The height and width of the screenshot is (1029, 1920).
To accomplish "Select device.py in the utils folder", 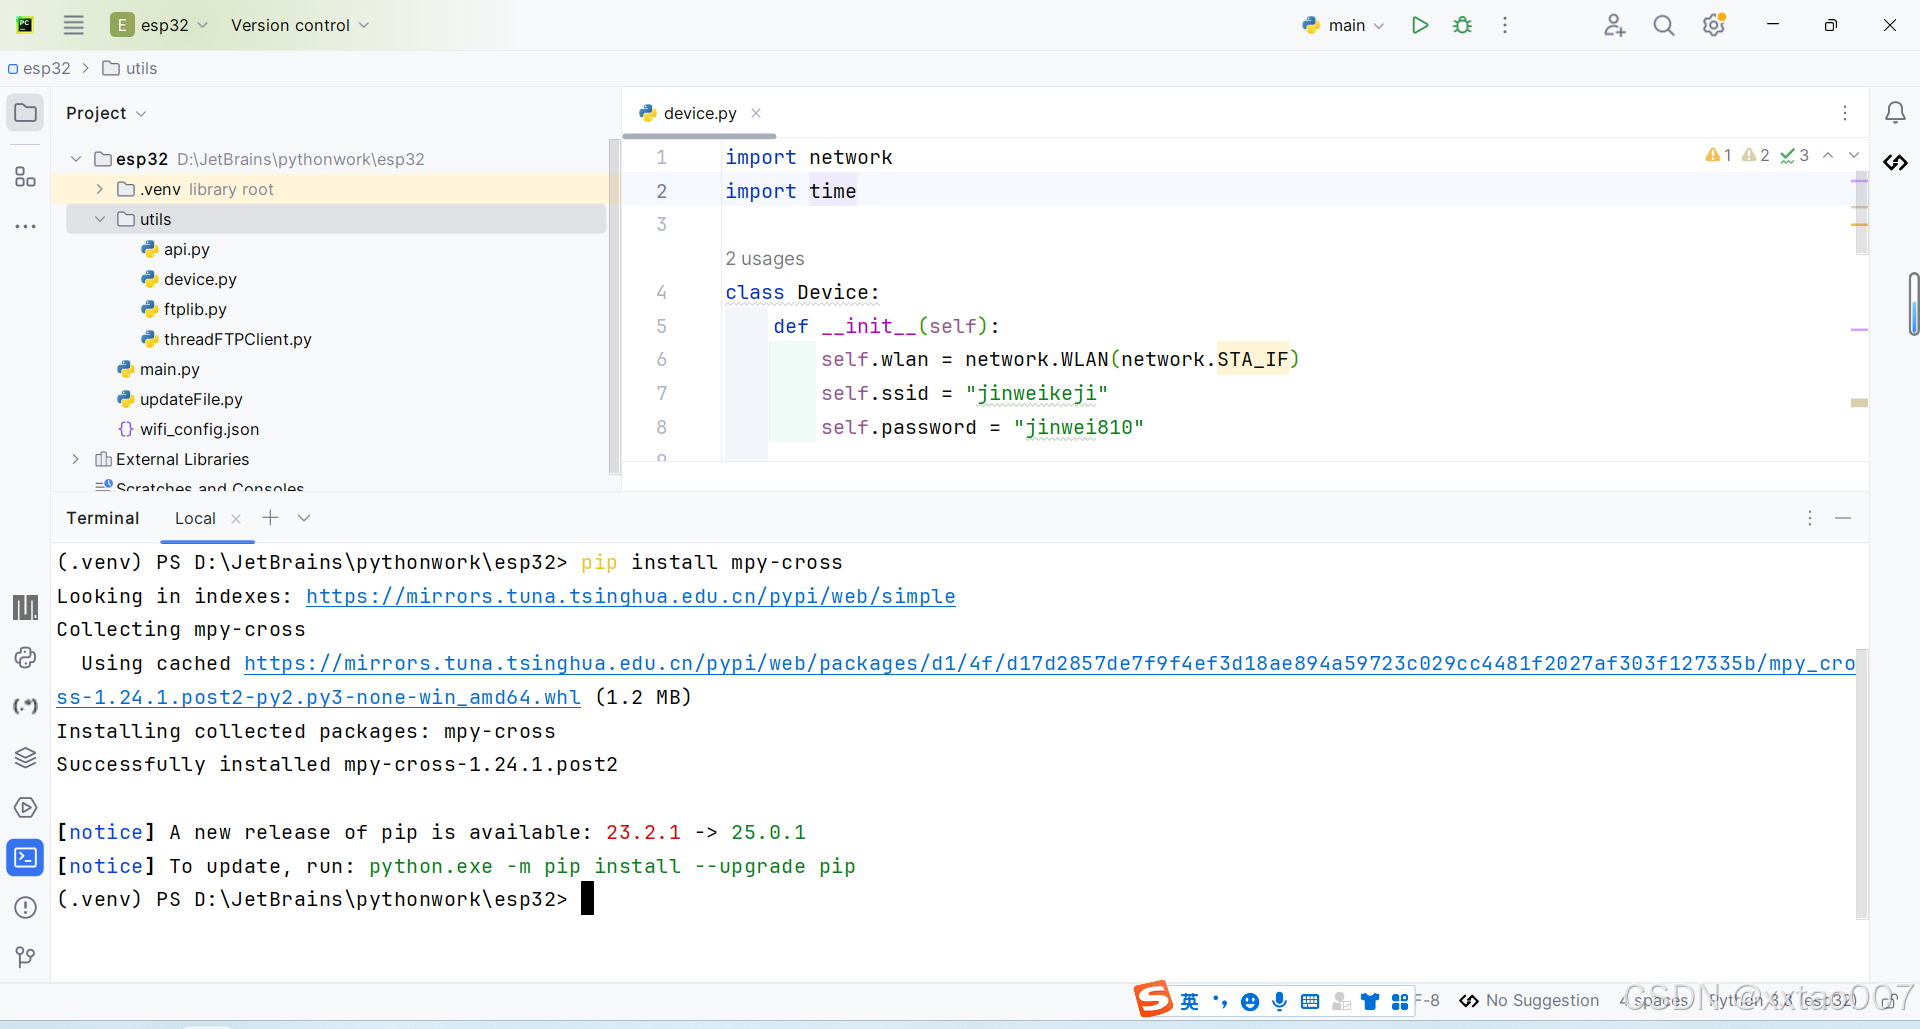I will click(199, 279).
